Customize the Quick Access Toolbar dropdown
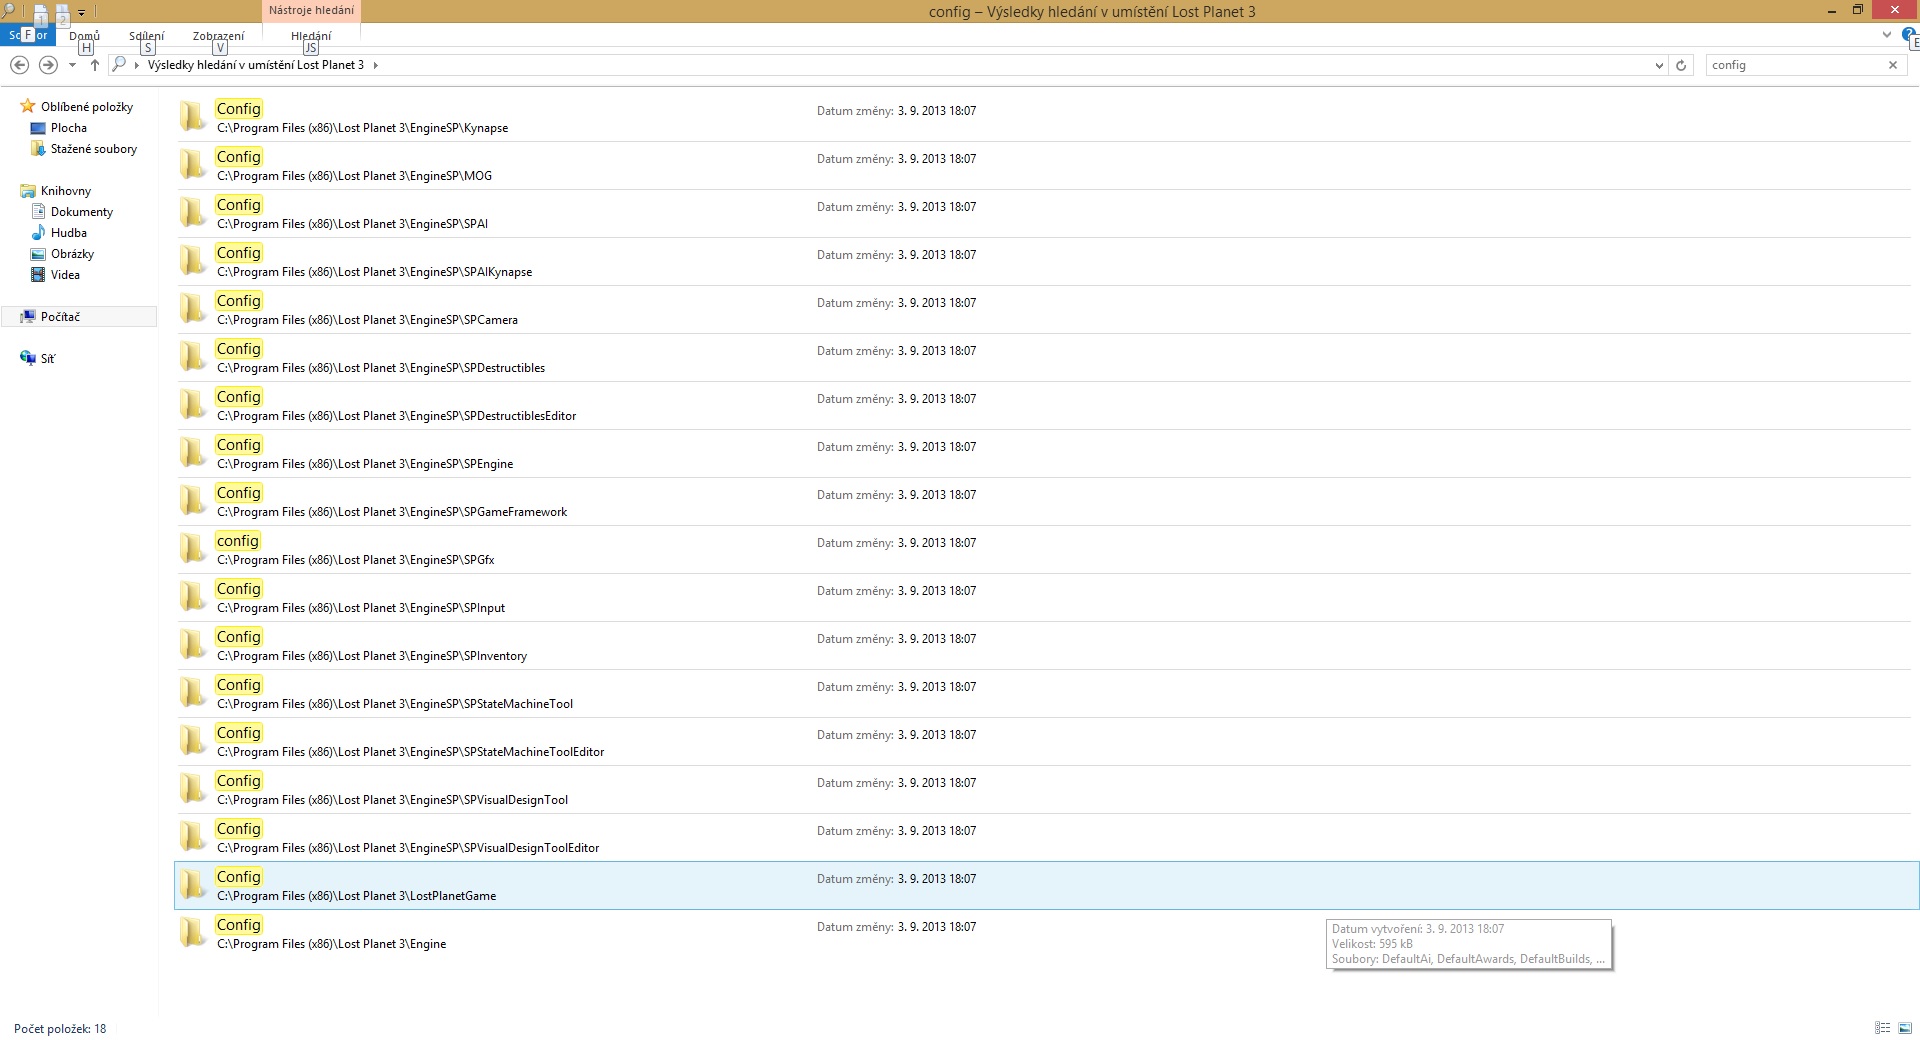 [x=82, y=12]
